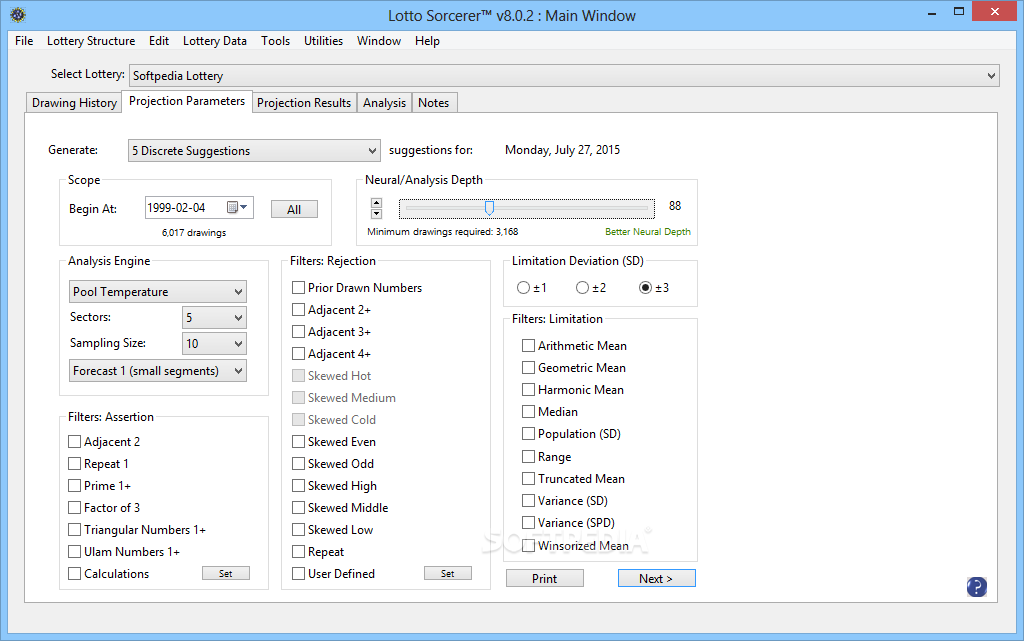Screen dimensions: 1024x641
Task: Switch to the Projection Results tab
Action: click(x=304, y=102)
